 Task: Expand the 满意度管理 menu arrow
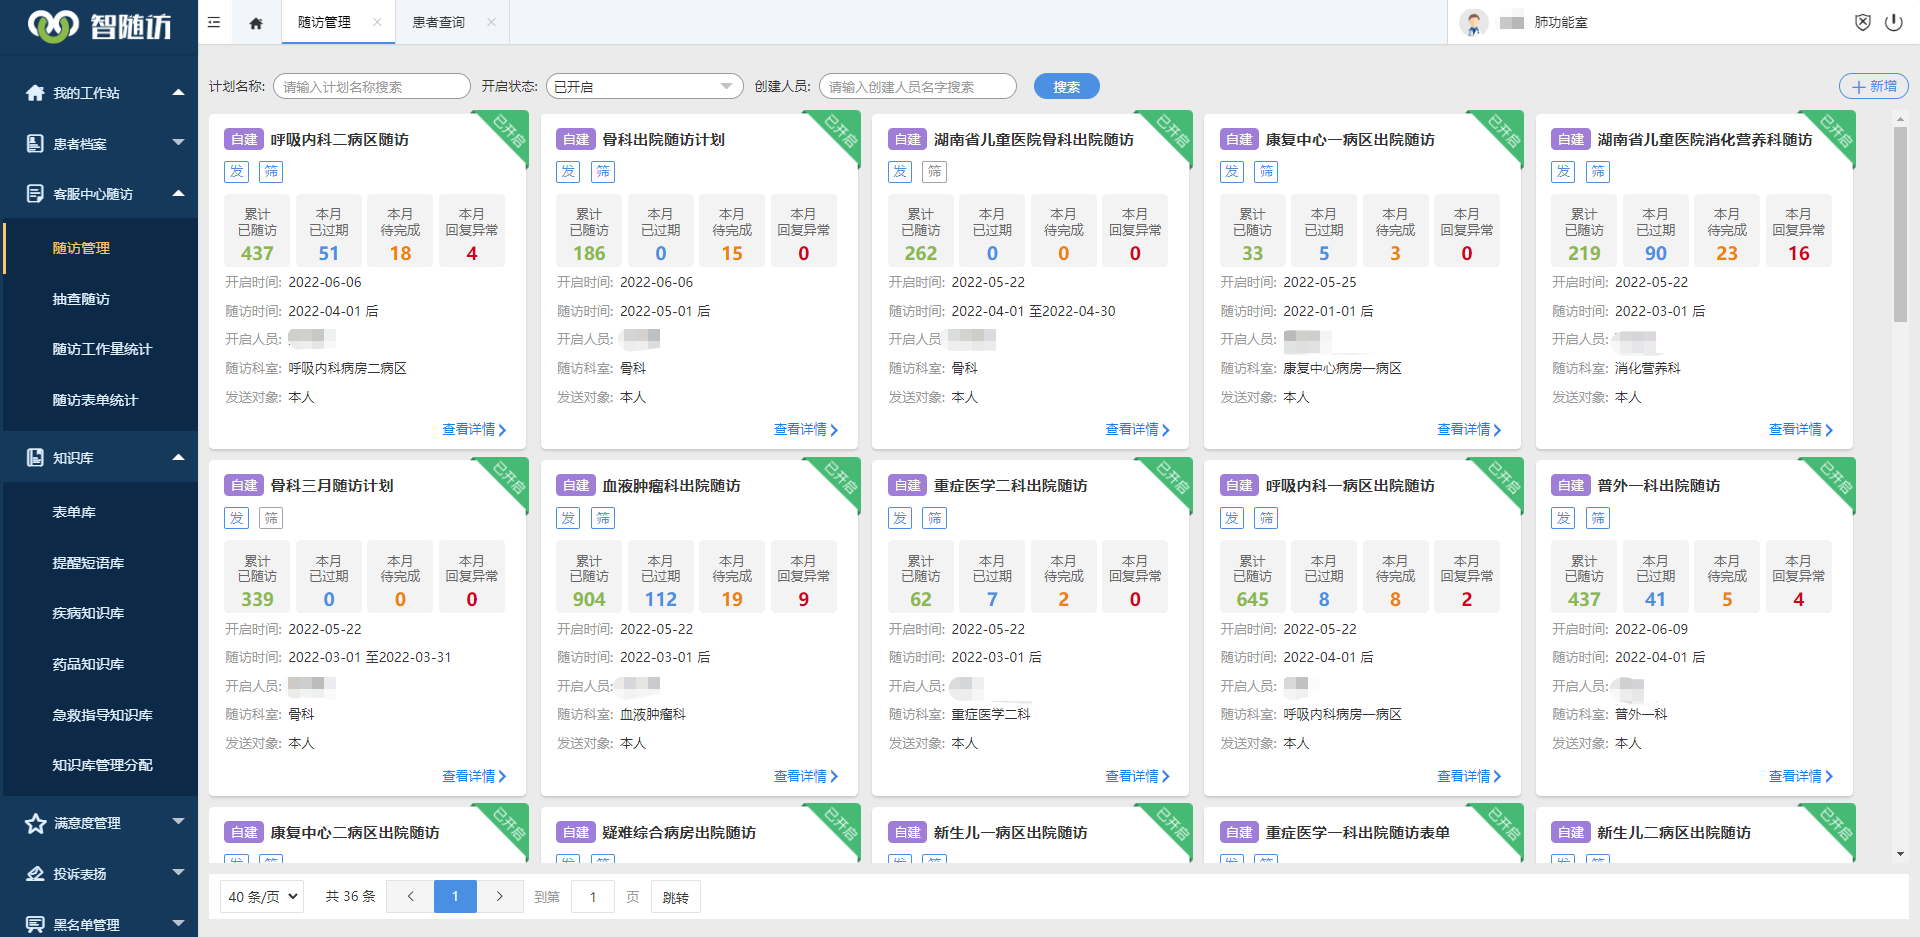click(178, 822)
